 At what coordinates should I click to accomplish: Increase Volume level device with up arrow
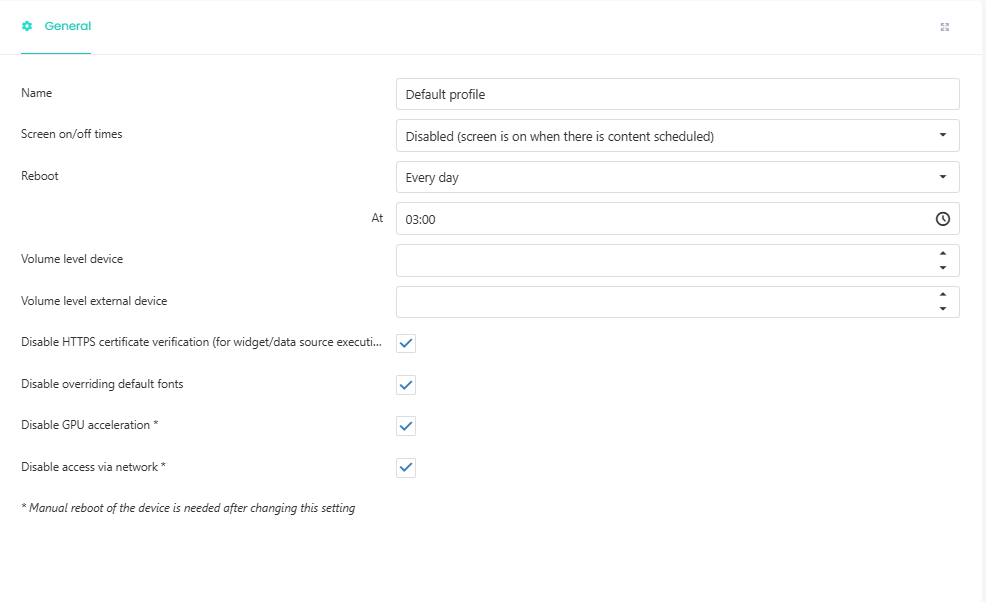(x=943, y=254)
